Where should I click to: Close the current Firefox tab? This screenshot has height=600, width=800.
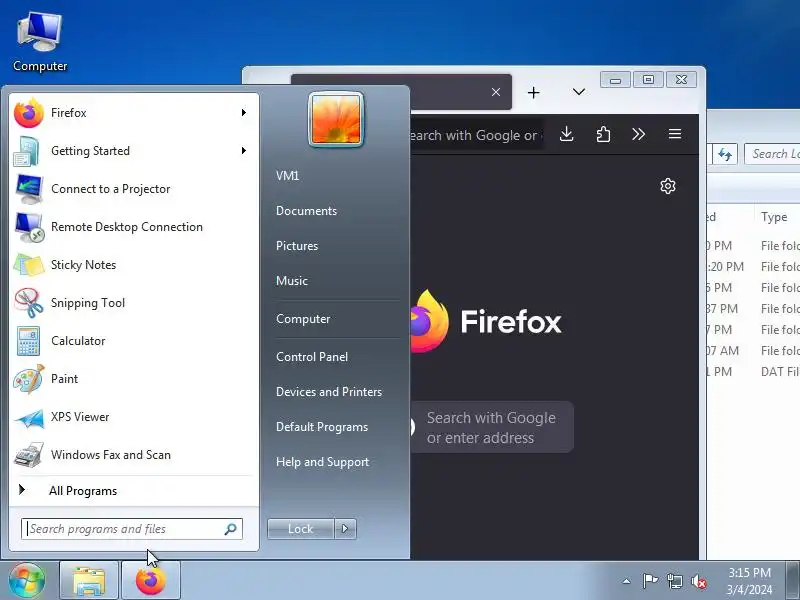click(496, 92)
